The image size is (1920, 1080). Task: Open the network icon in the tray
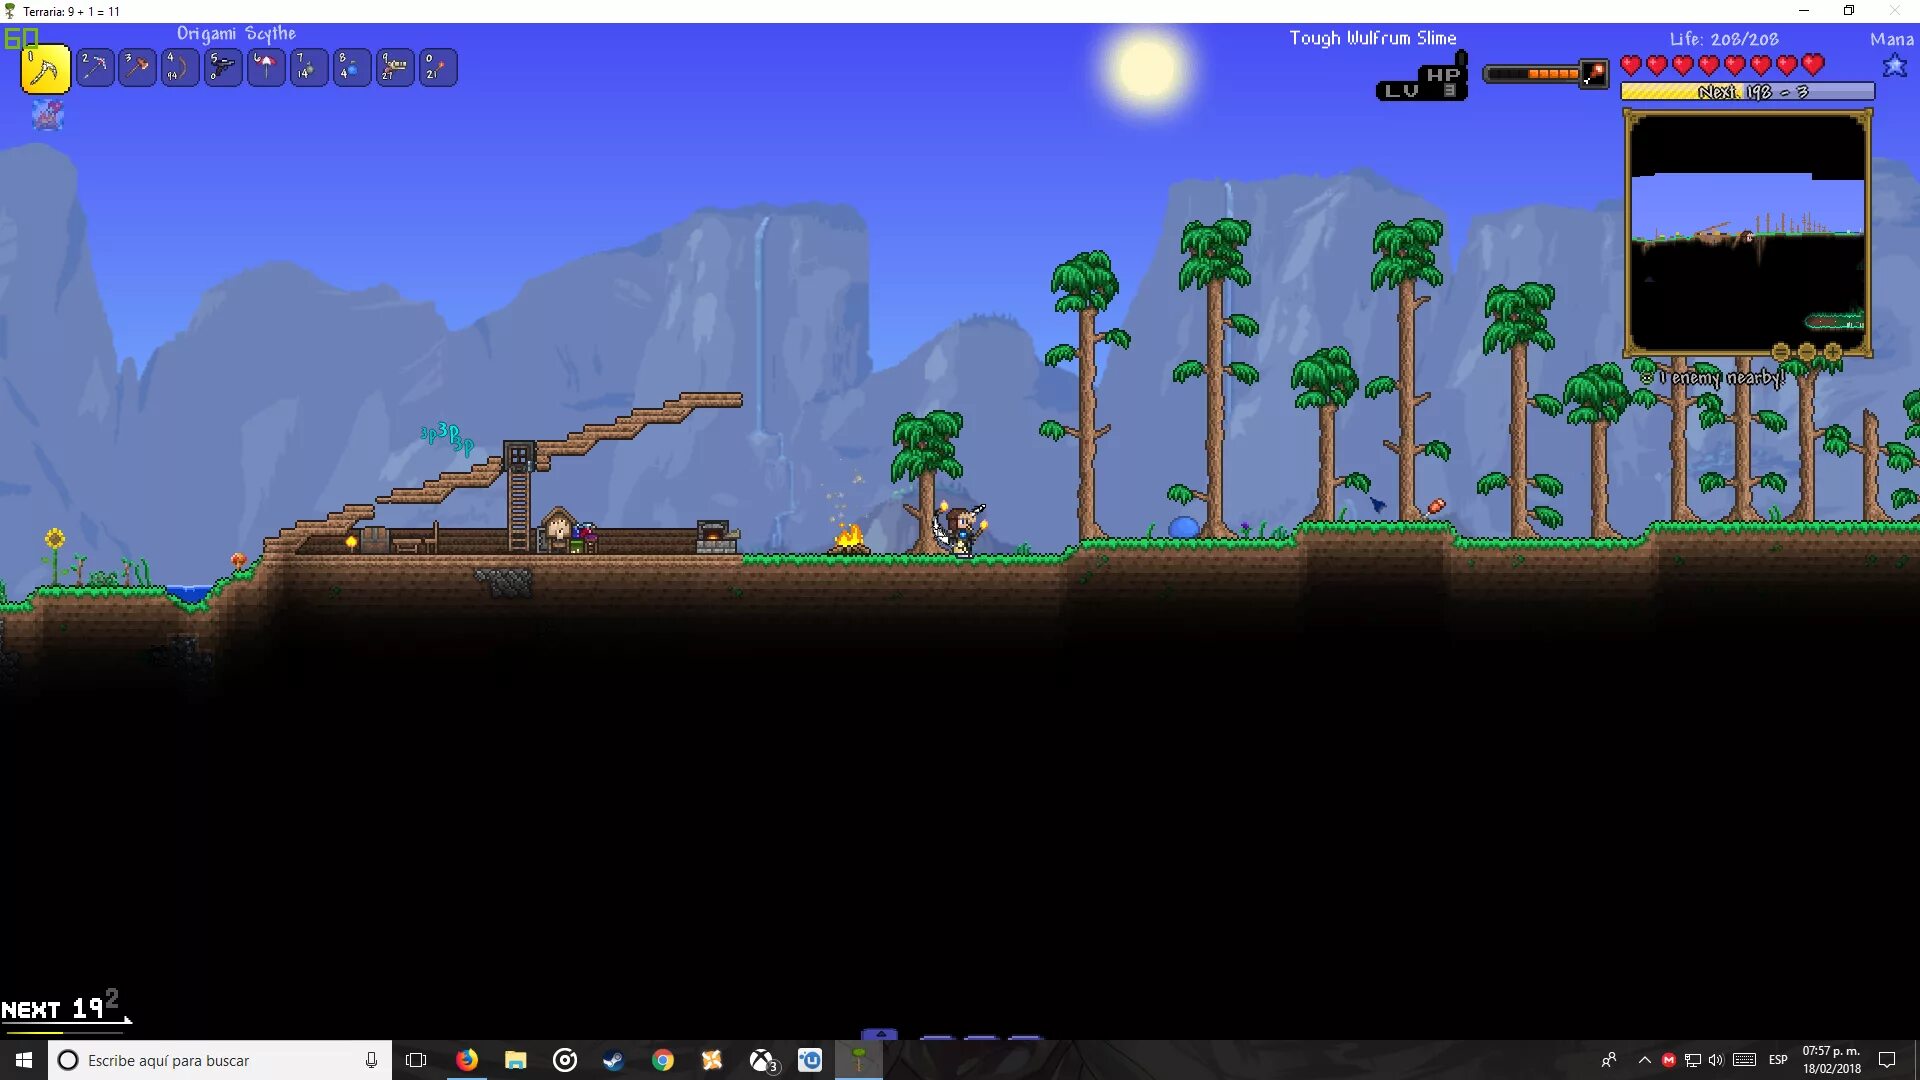1692,1060
